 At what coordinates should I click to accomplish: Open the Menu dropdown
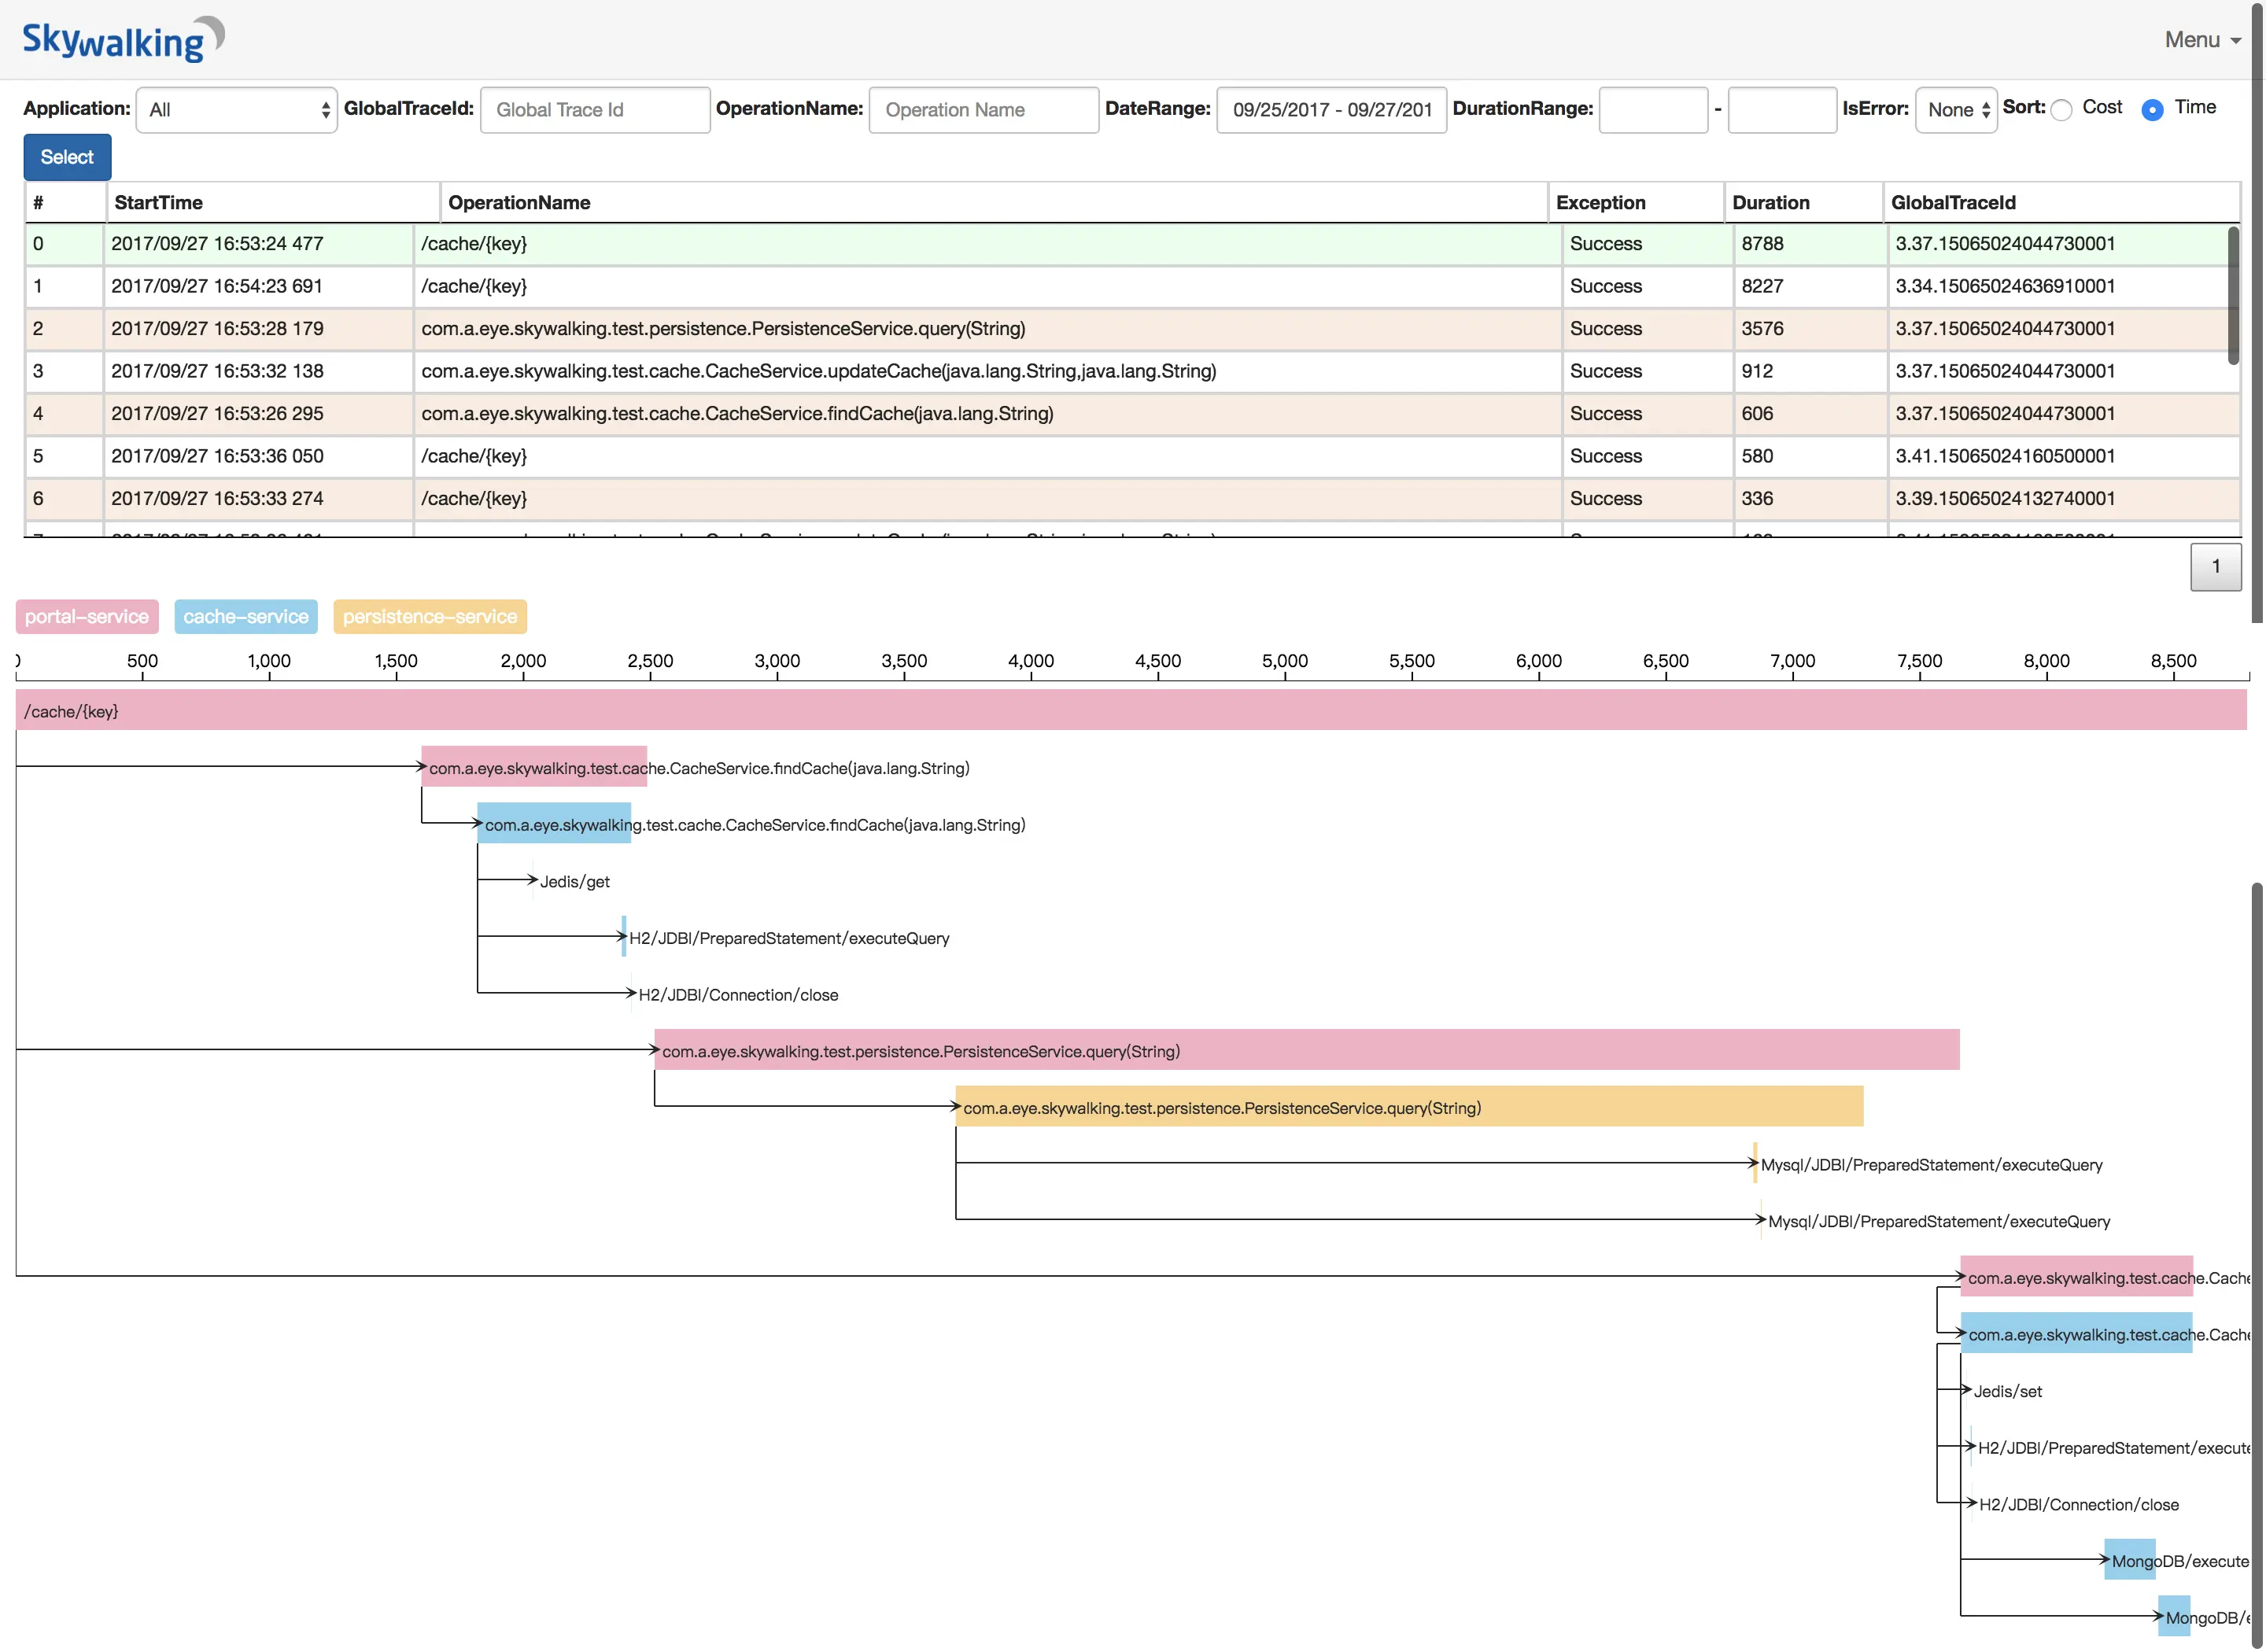2200,40
